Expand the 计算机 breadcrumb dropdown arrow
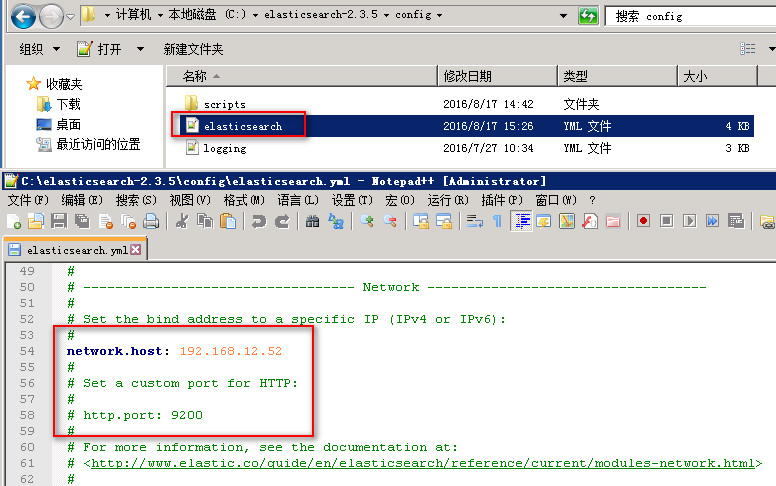The width and height of the screenshot is (776, 486). point(160,15)
